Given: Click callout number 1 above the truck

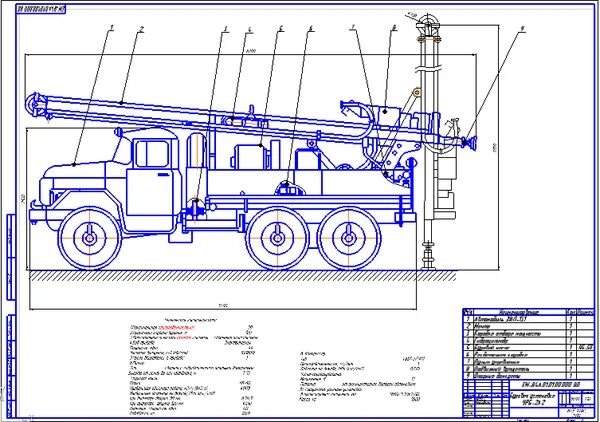Looking at the screenshot, I should pos(112,28).
